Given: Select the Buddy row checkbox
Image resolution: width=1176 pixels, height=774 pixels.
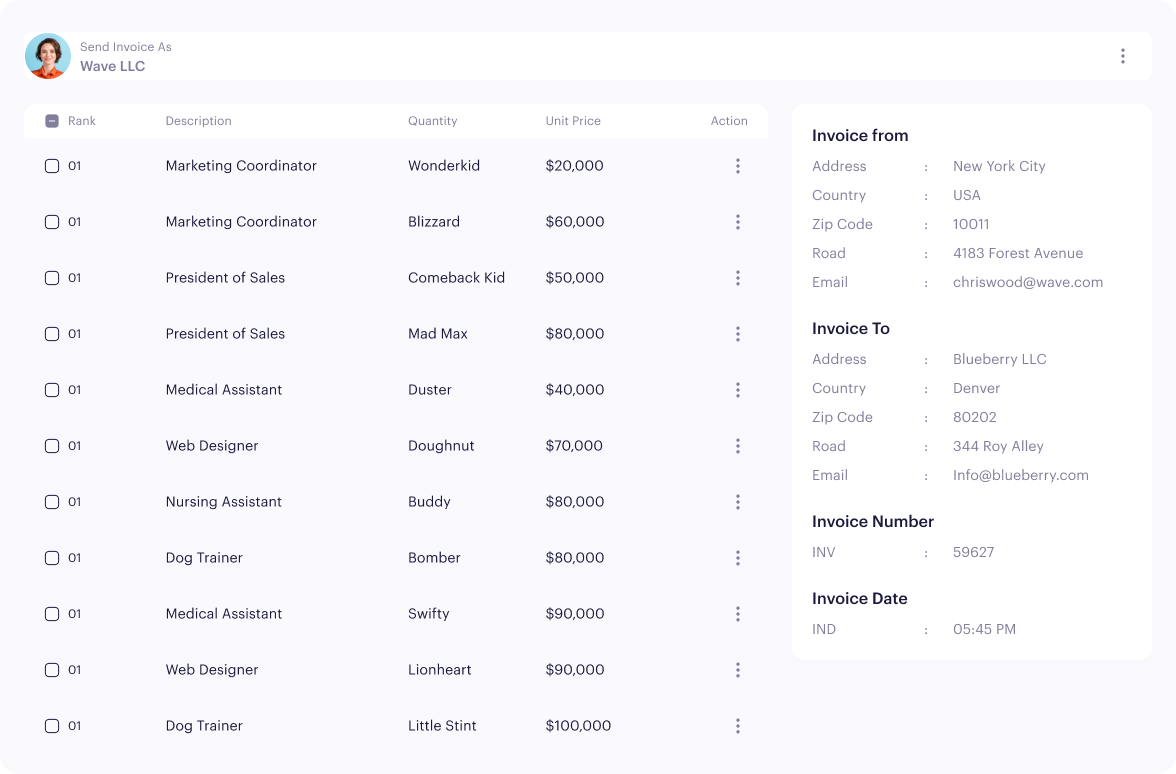Looking at the screenshot, I should [x=52, y=502].
